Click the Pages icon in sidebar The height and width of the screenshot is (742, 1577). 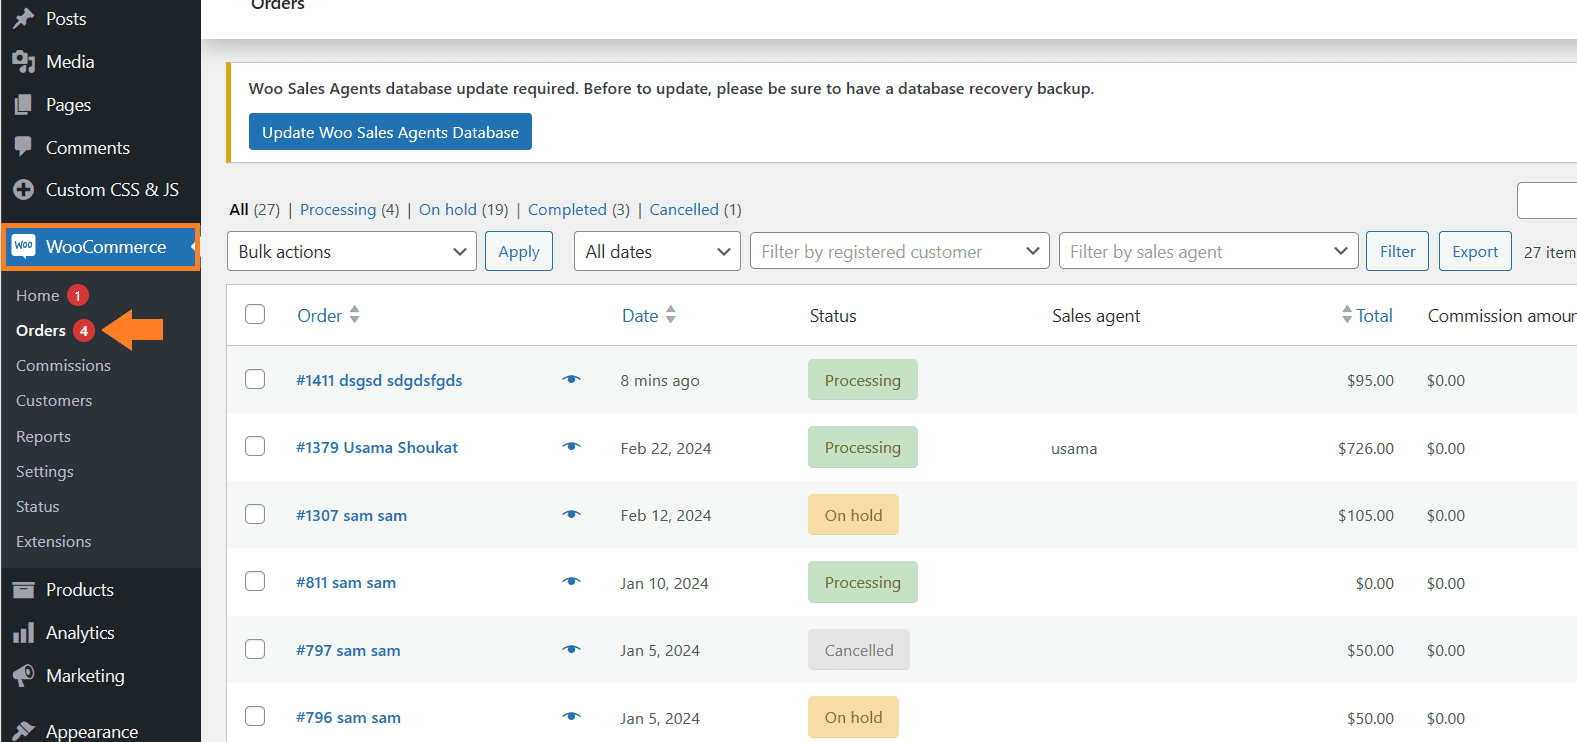(24, 105)
